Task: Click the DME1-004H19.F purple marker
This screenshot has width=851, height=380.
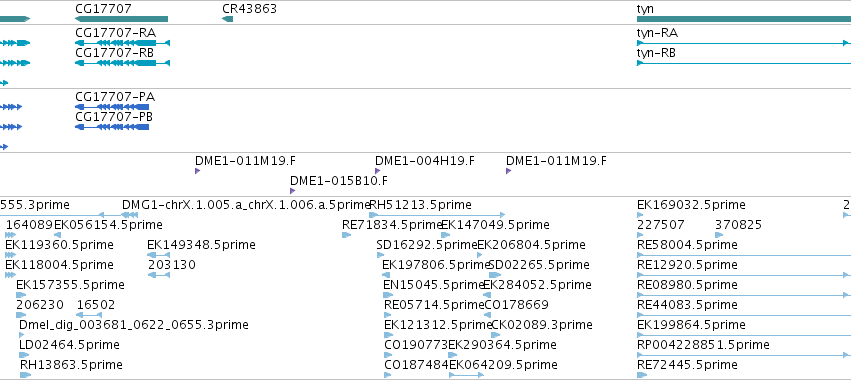Action: point(378,171)
